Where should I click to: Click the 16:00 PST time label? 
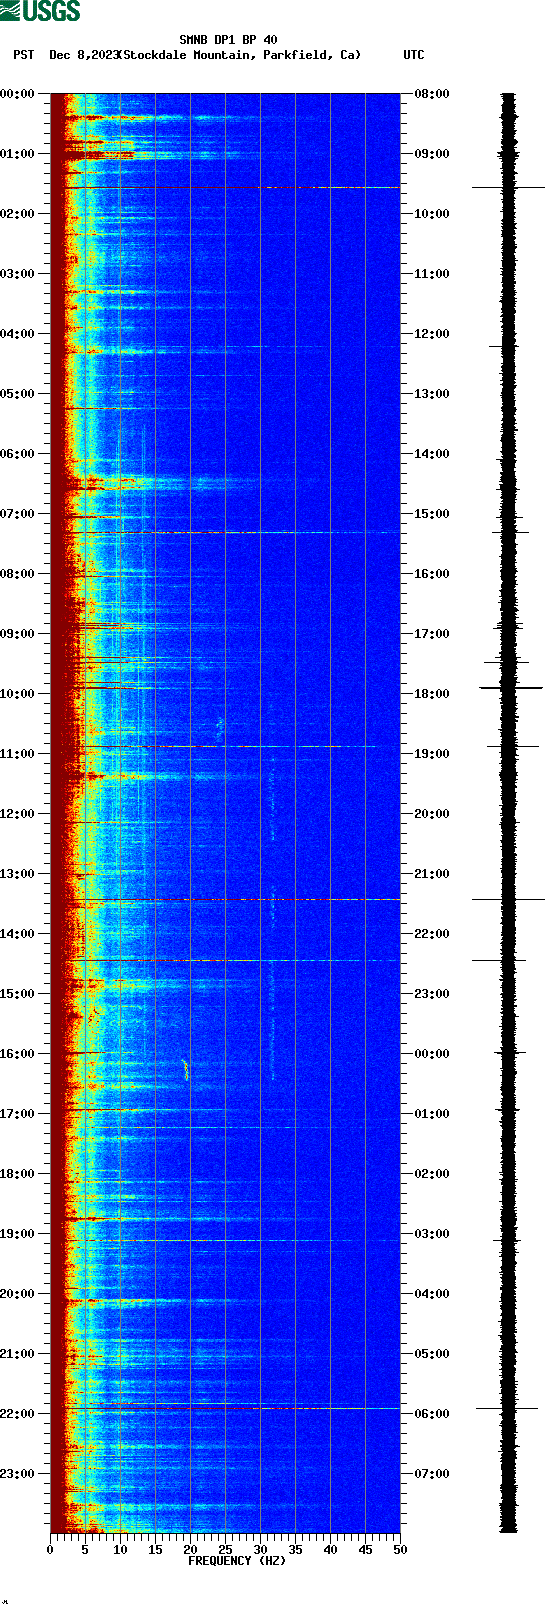(x=18, y=1054)
